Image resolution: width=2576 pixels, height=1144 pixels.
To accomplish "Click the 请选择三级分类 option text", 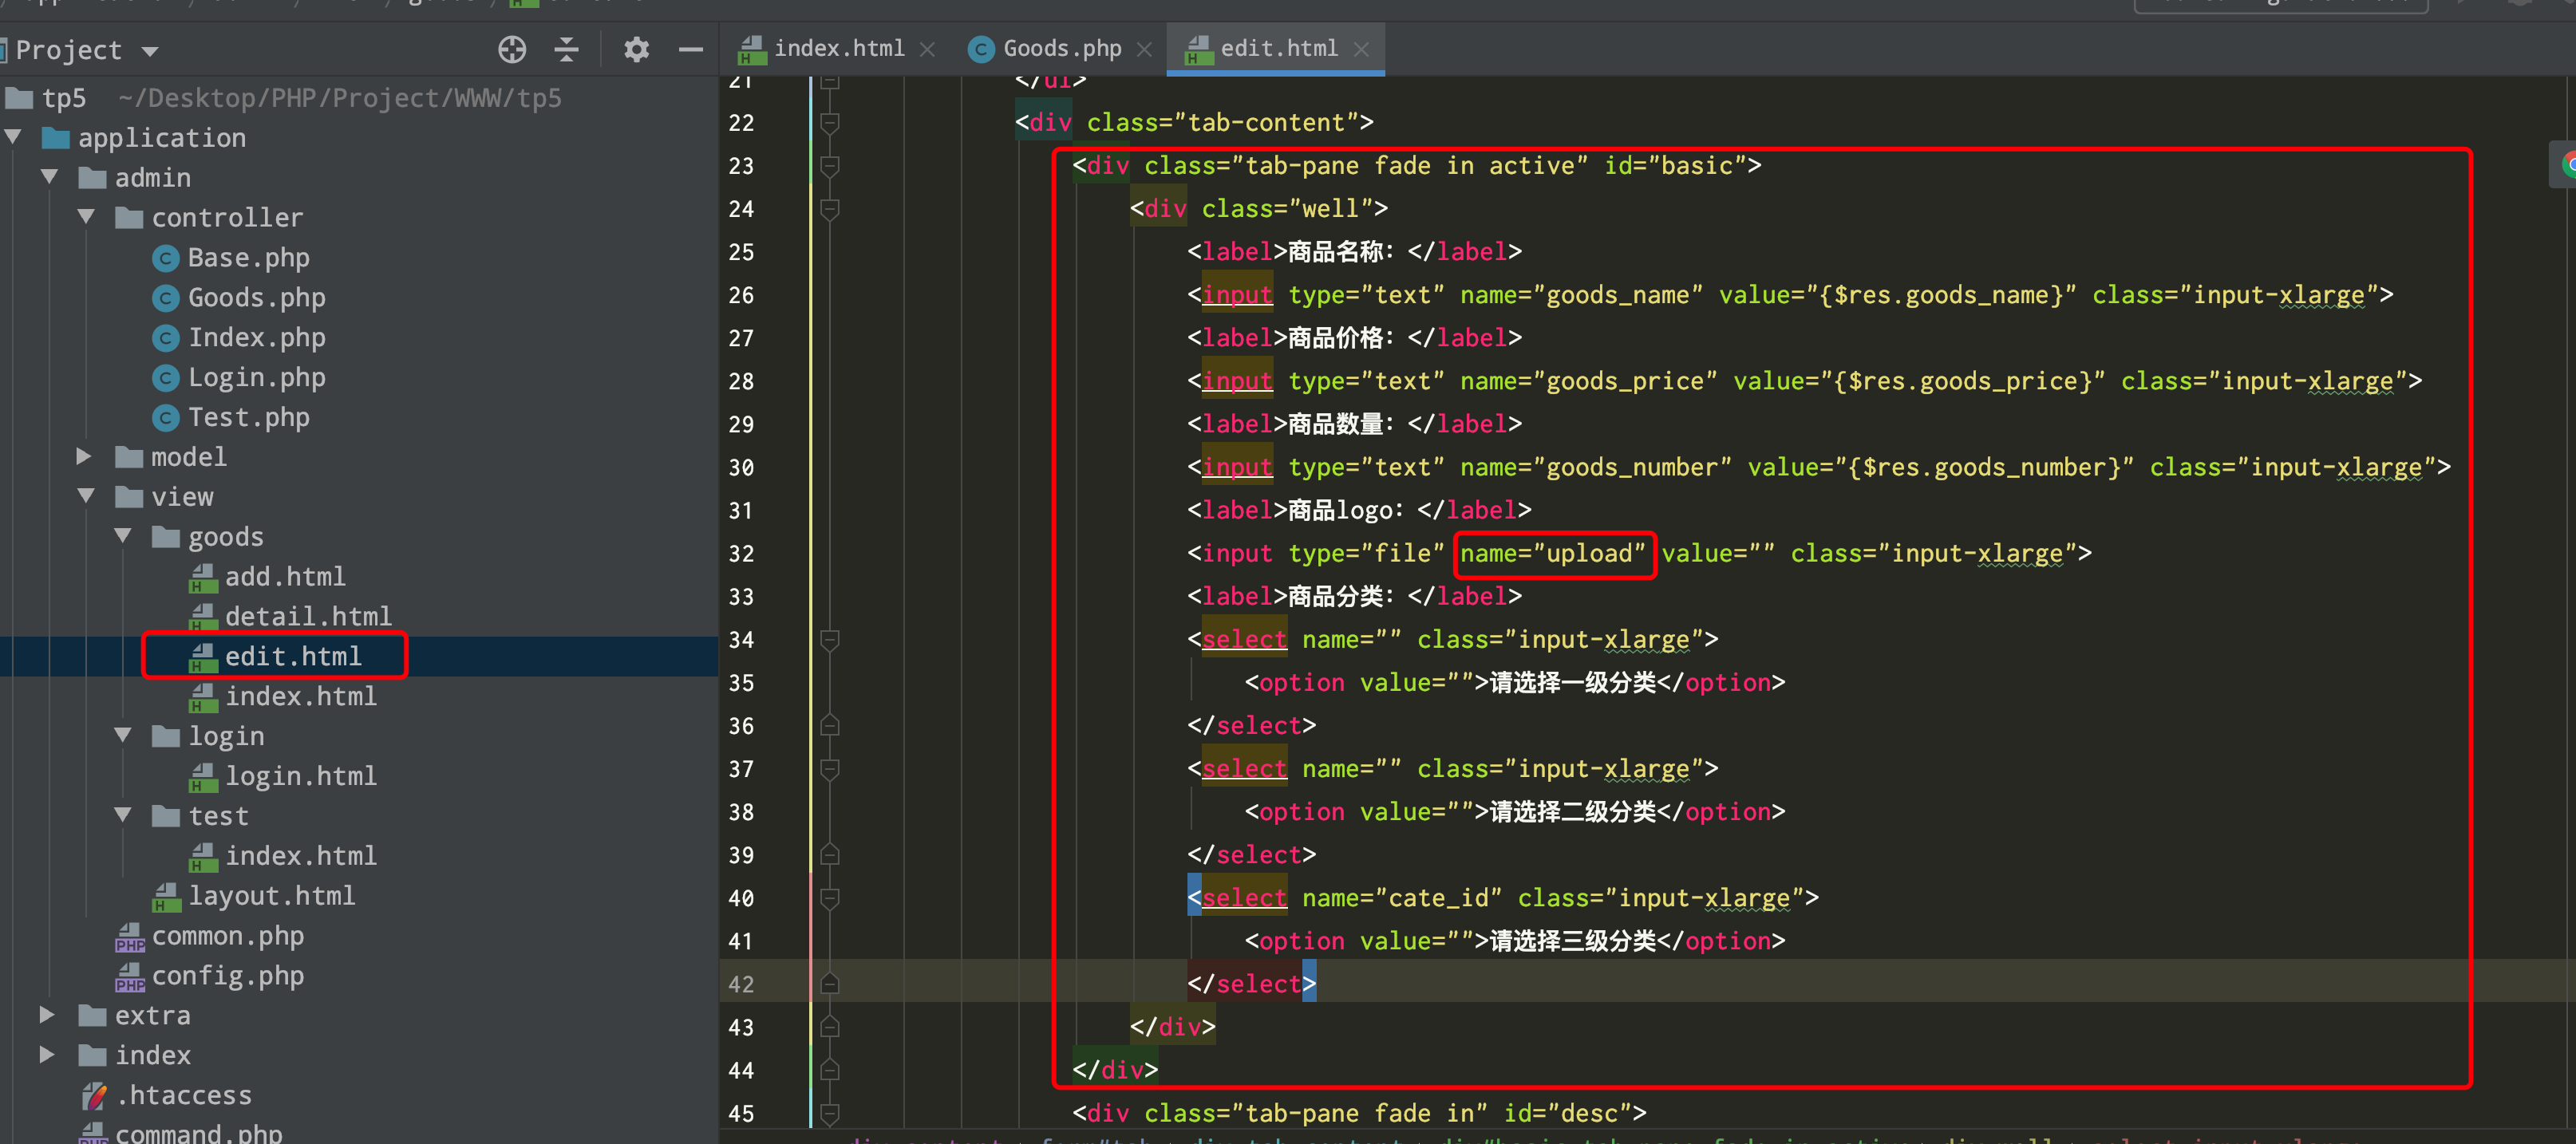I will coord(1572,941).
